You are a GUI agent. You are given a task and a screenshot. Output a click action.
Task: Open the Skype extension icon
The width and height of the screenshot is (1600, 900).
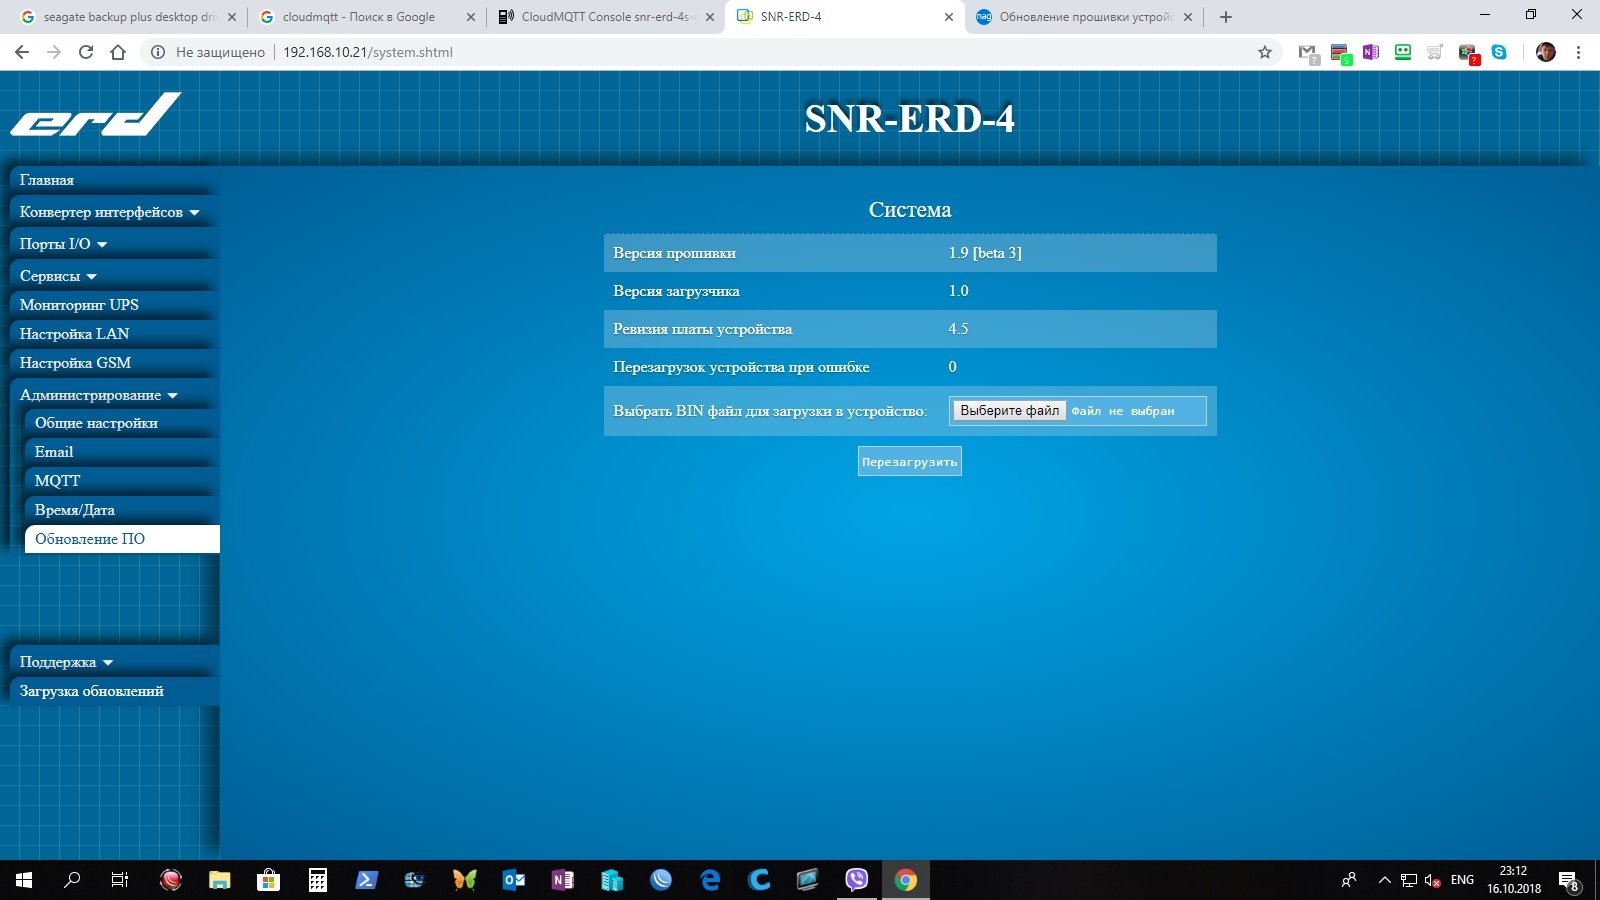[x=1499, y=52]
